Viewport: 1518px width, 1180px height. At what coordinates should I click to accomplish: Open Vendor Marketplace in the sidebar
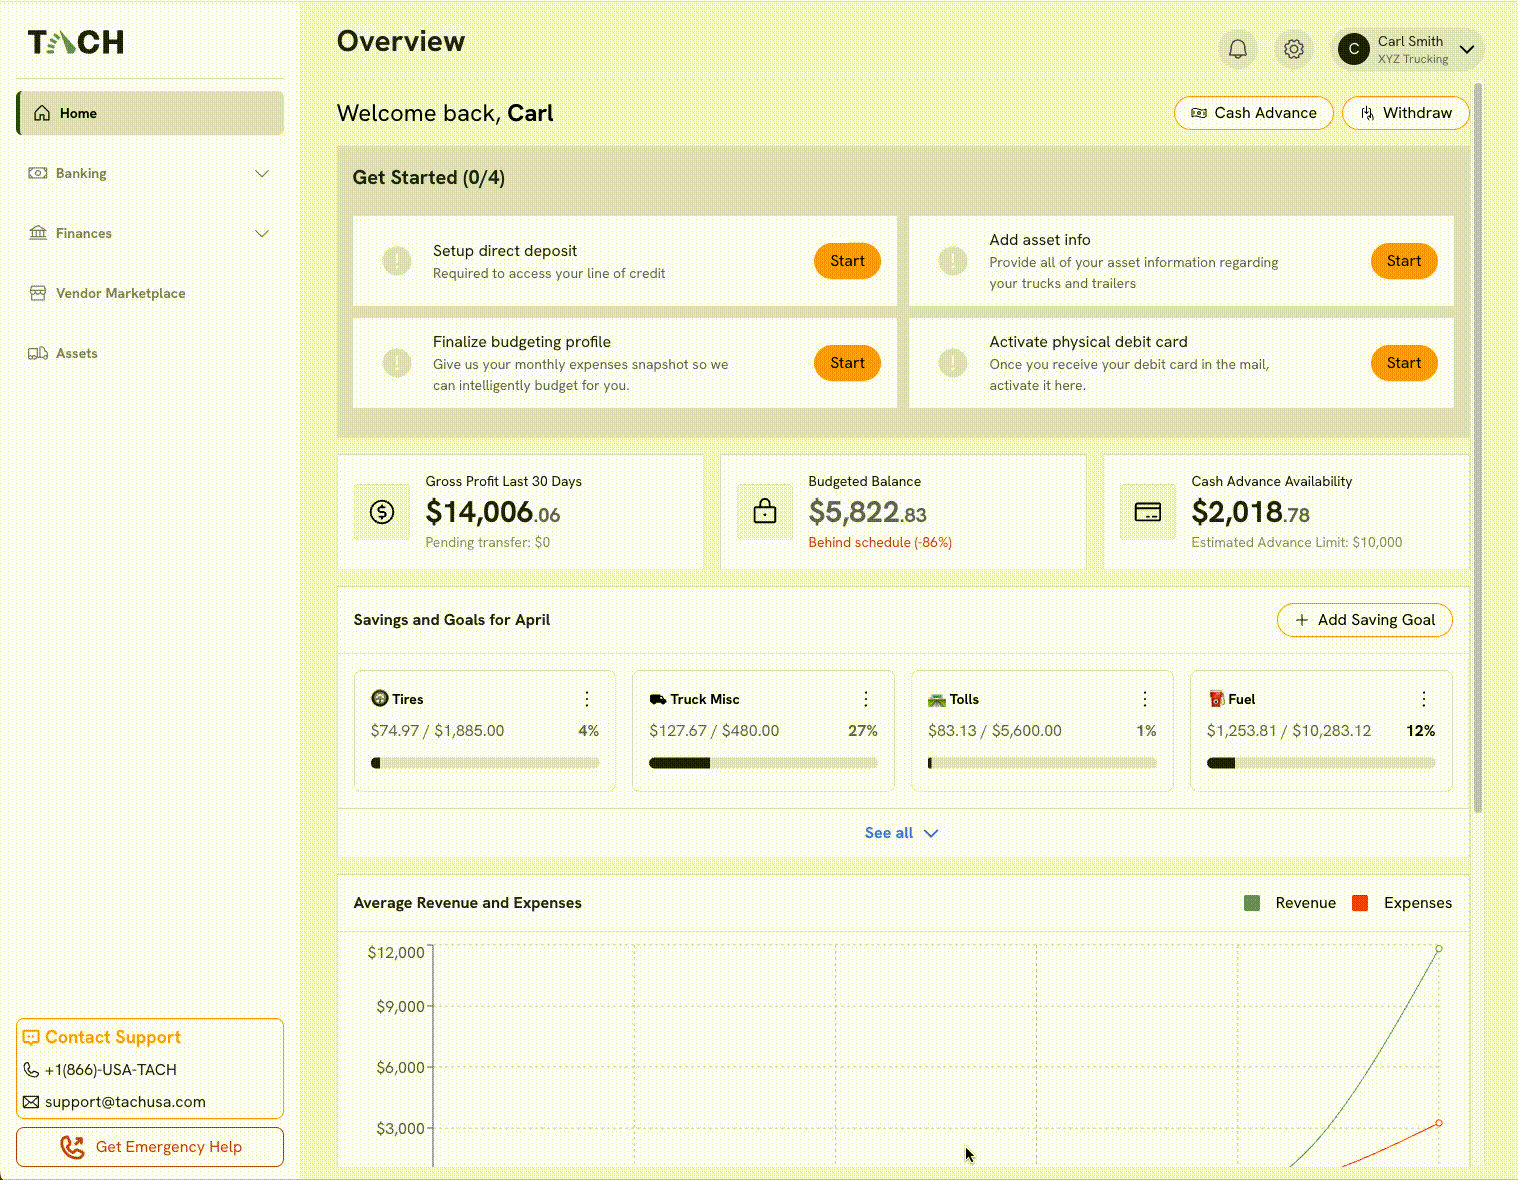pyautogui.click(x=150, y=293)
